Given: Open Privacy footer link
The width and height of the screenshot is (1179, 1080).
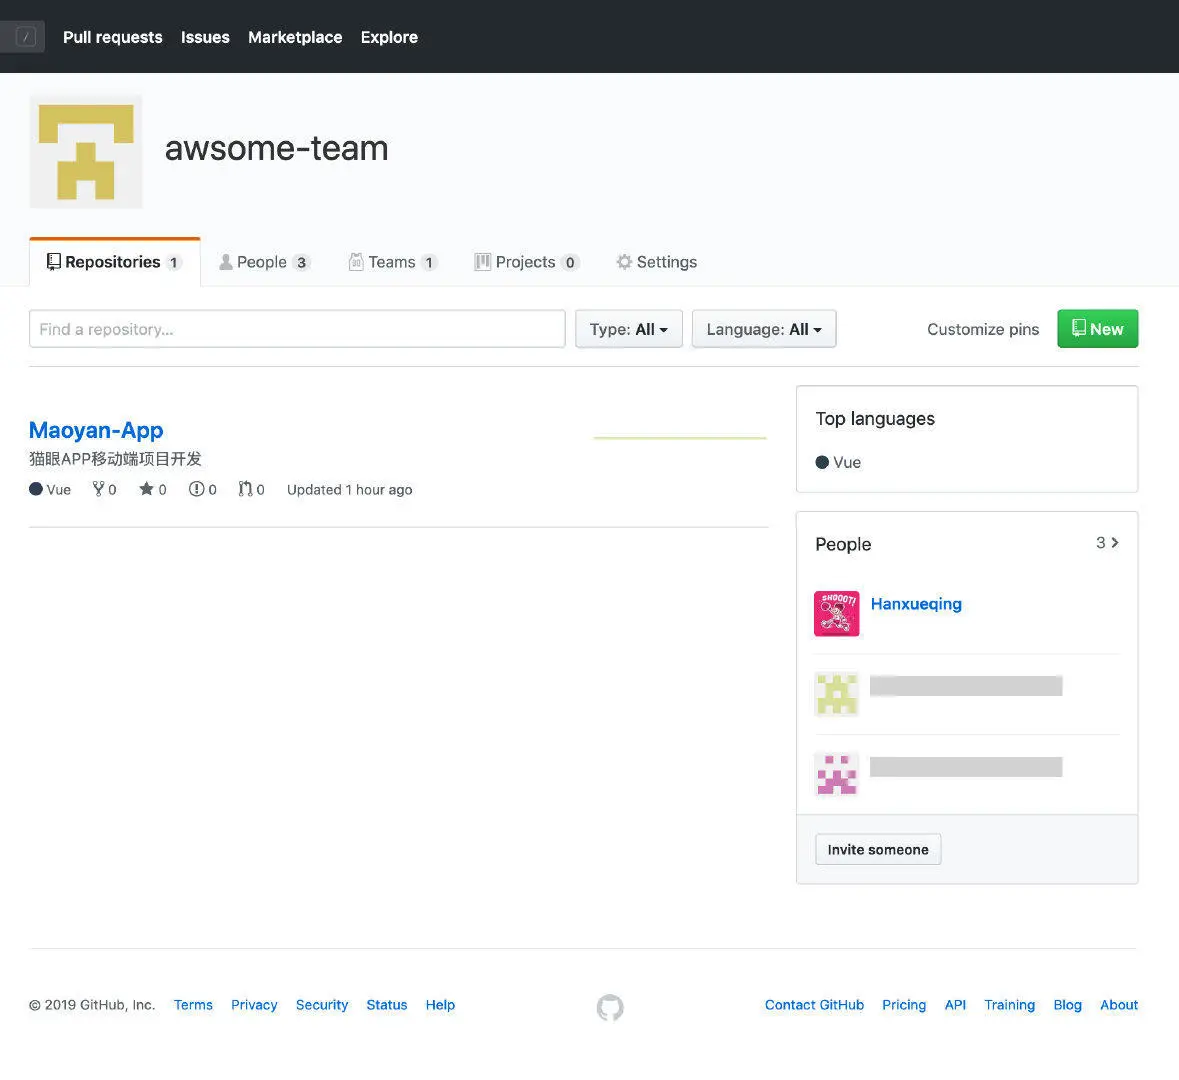Looking at the screenshot, I should tap(254, 1005).
